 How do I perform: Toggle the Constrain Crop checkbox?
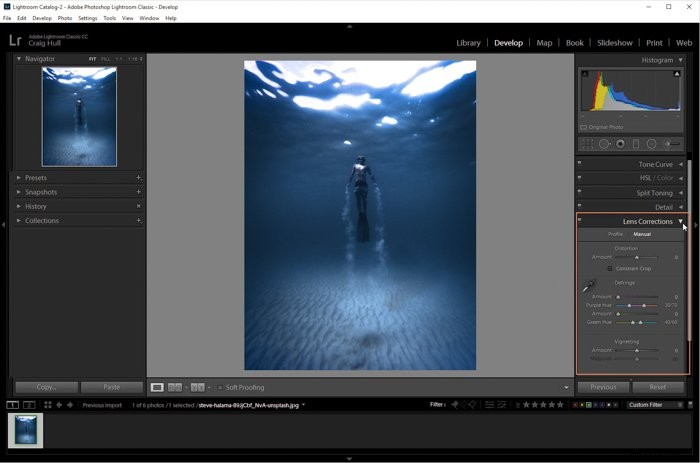tap(609, 268)
